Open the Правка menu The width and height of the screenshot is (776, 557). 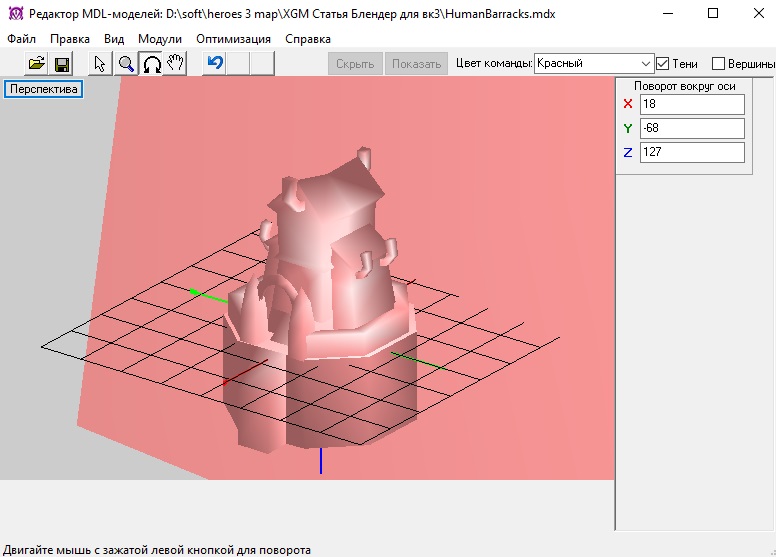point(70,39)
